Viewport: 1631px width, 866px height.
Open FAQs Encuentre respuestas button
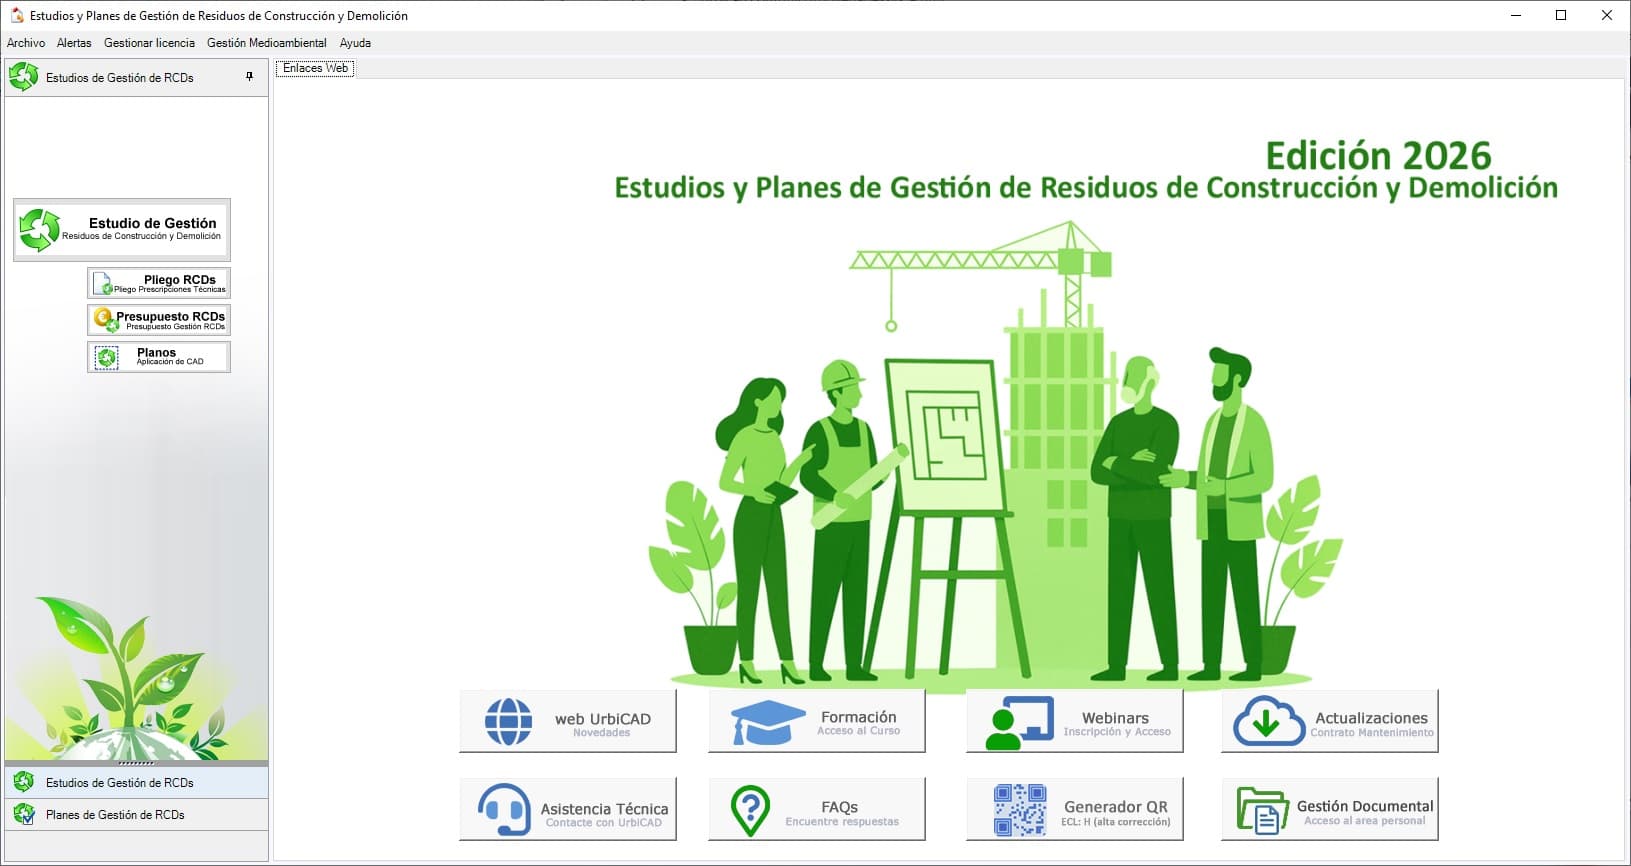point(817,809)
